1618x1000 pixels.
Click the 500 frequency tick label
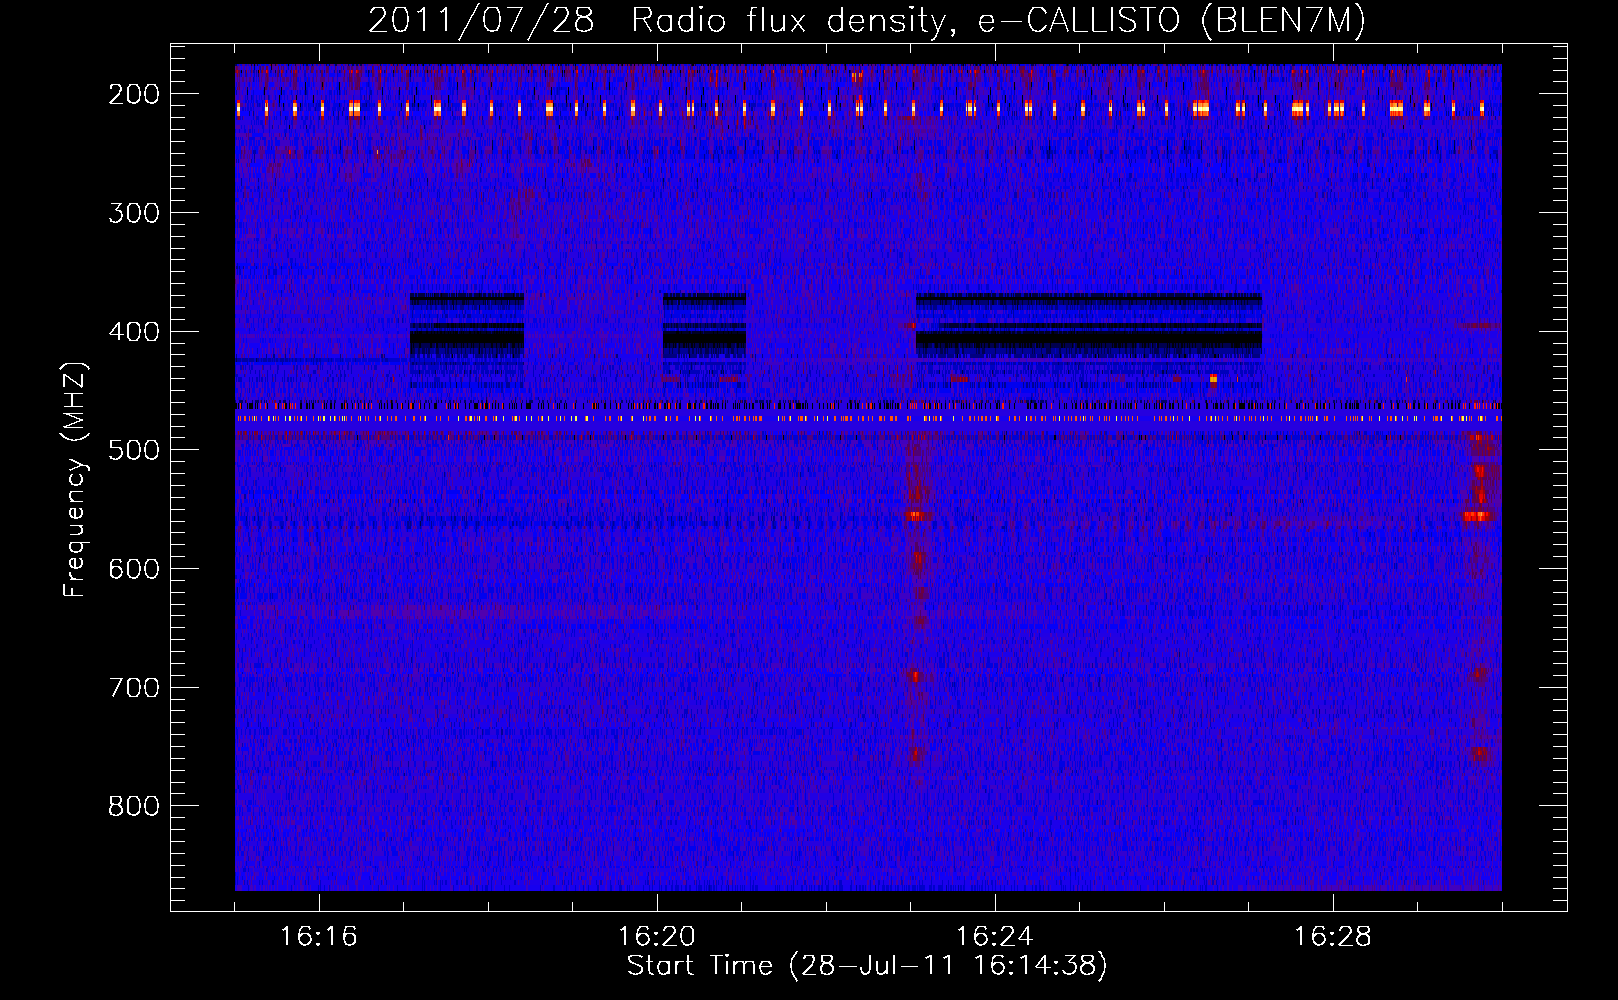(x=134, y=450)
